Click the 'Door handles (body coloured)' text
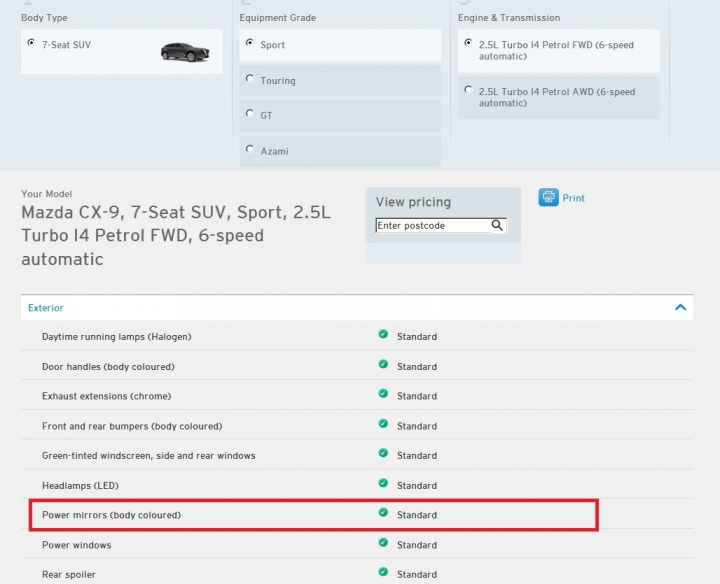Viewport: 720px width, 584px height. click(108, 367)
